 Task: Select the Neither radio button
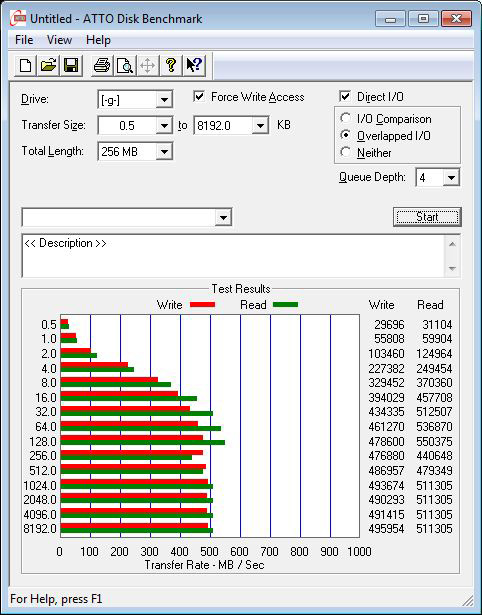click(x=346, y=152)
